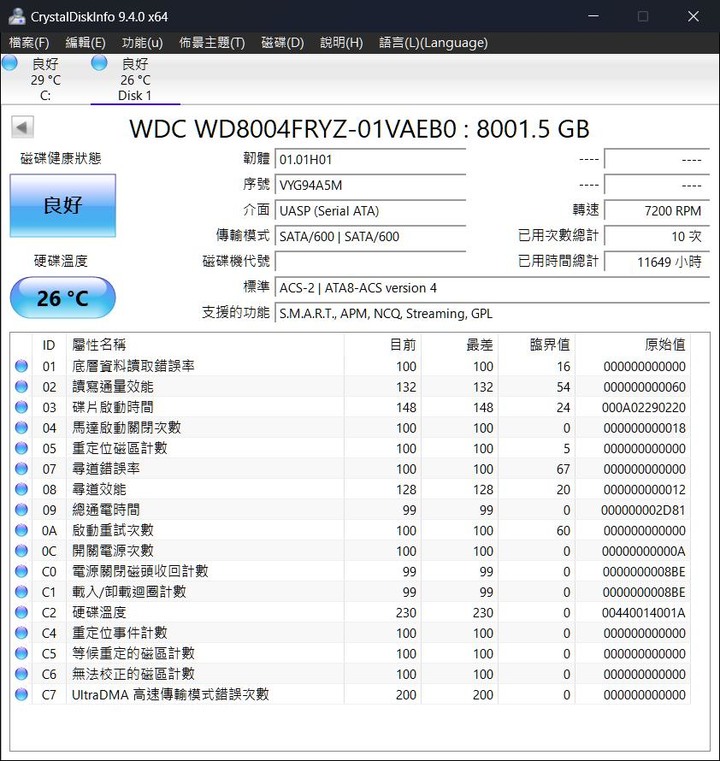Click status dot for attribute C5 等候重定的磁區計數
Viewport: 720px width, 761px height.
tap(21, 653)
